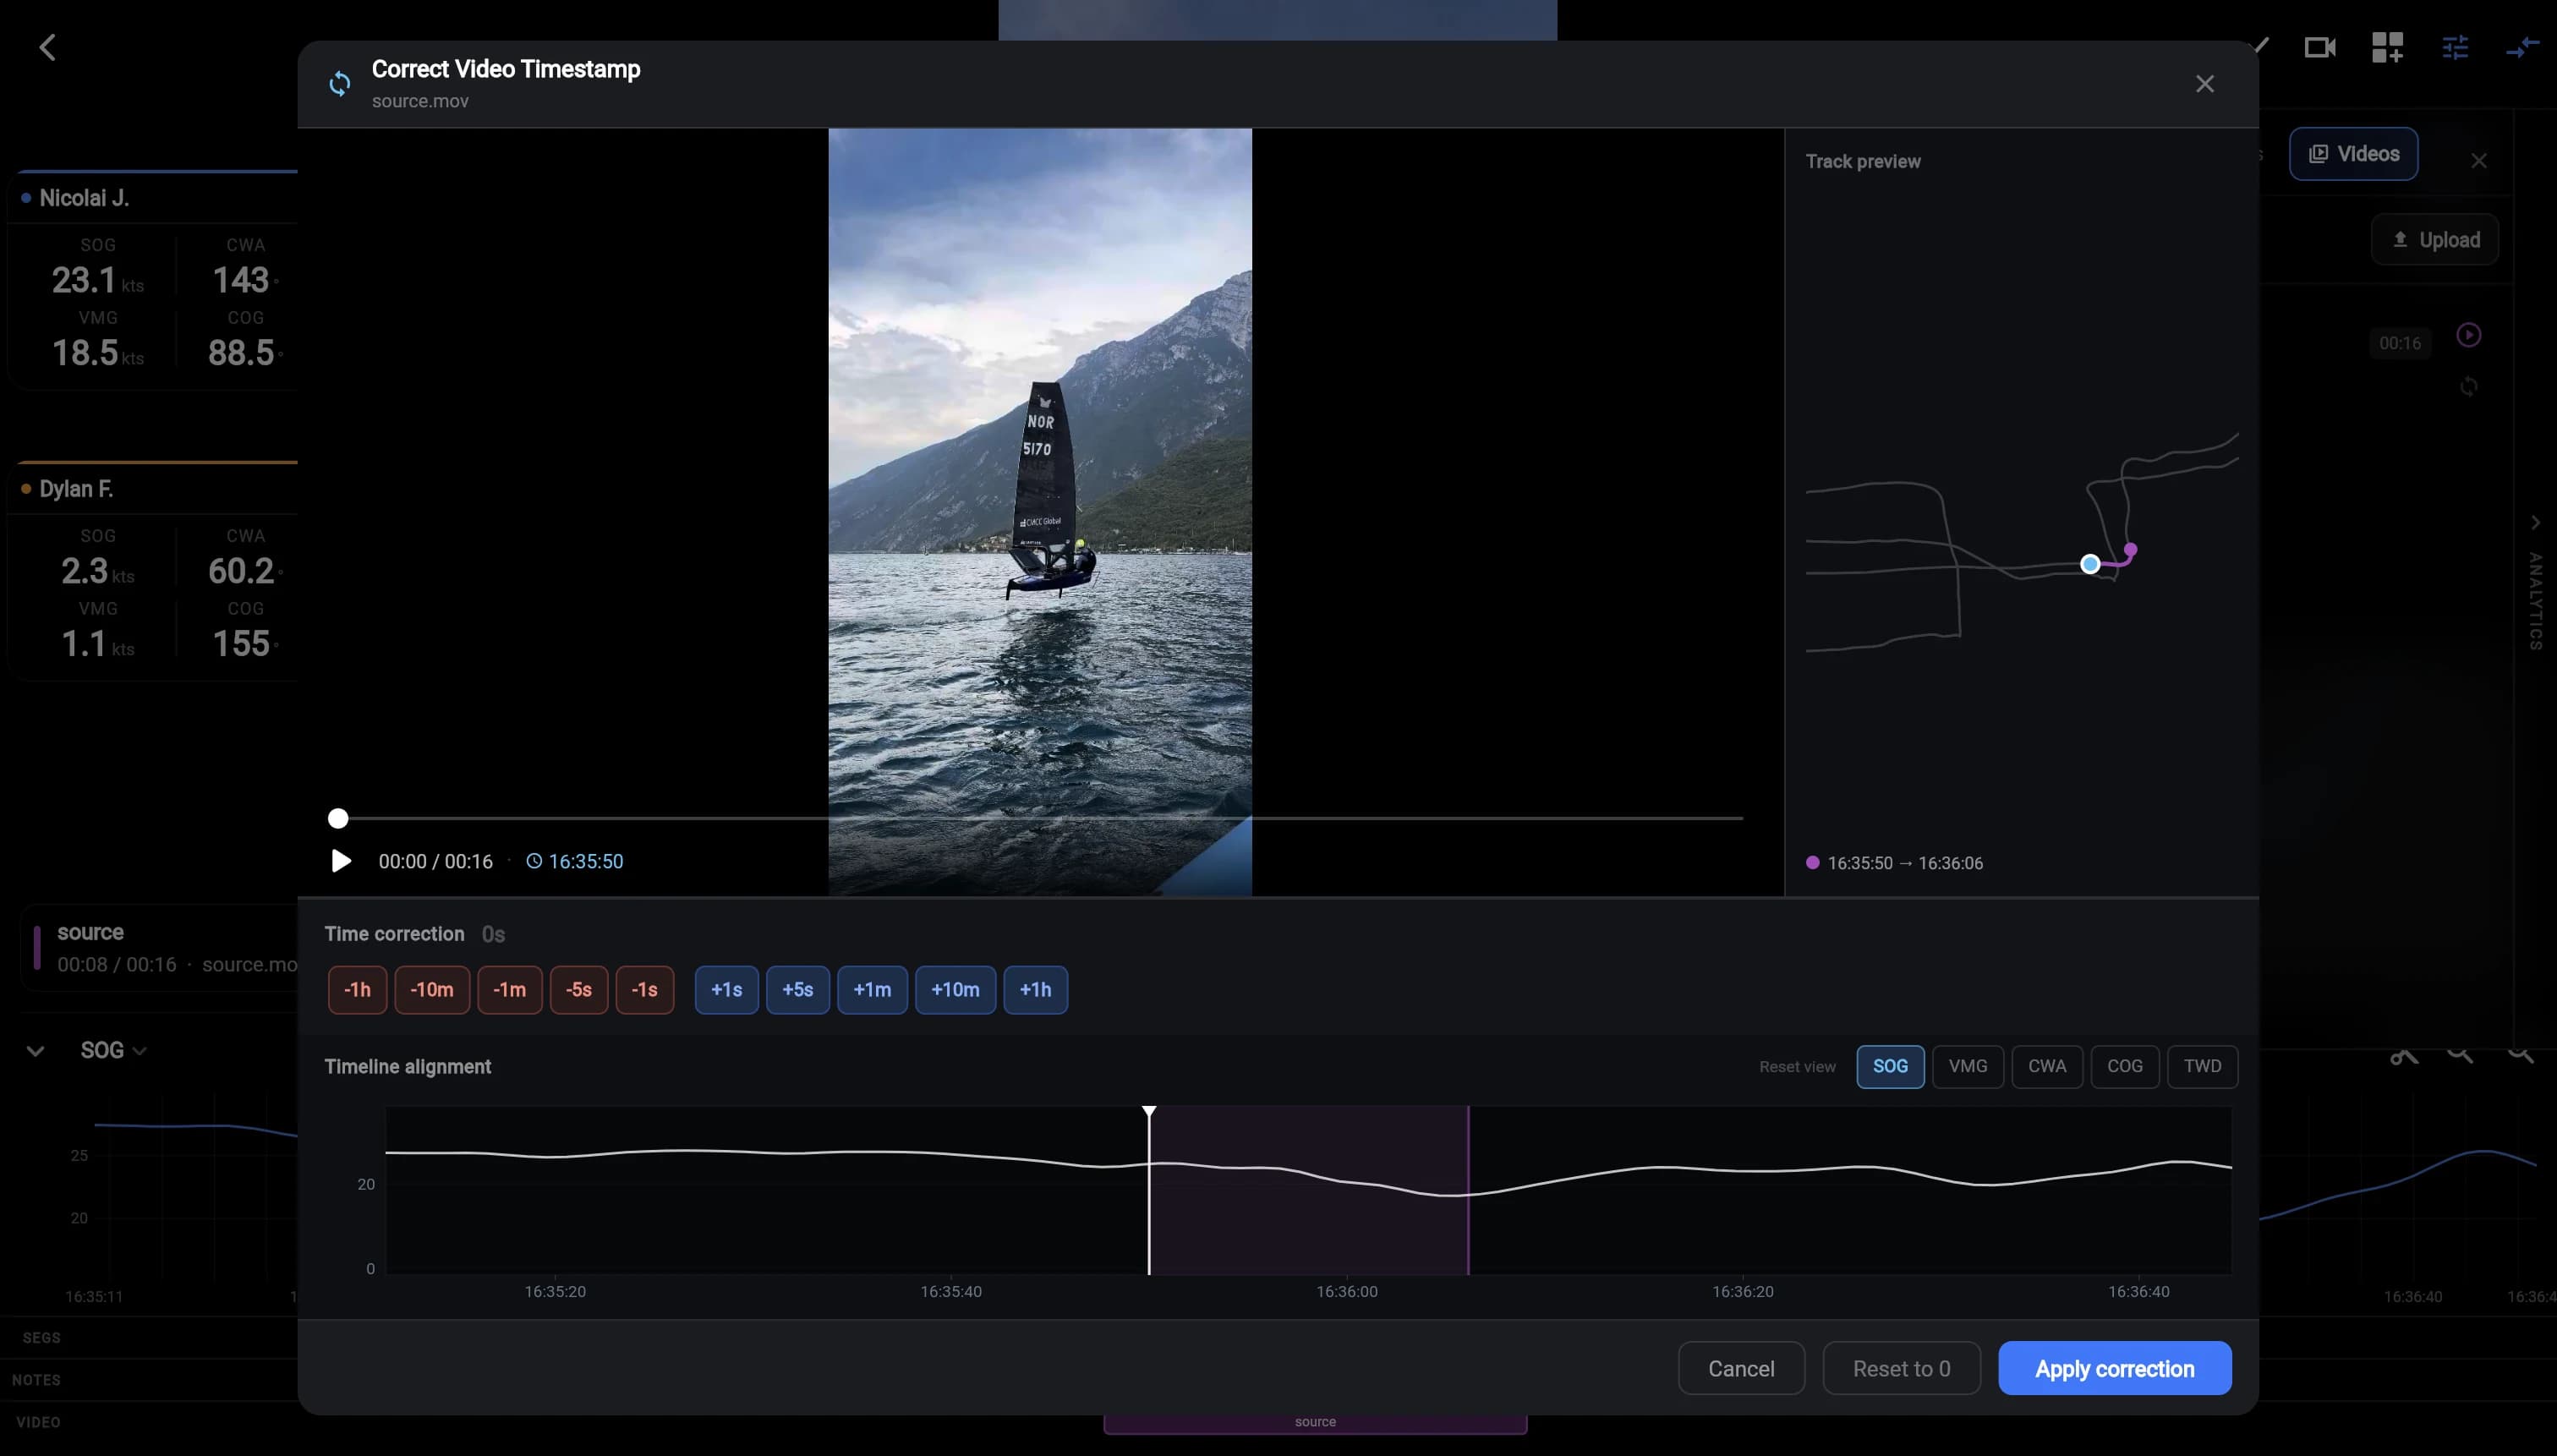Image resolution: width=2557 pixels, height=1456 pixels.
Task: Click the Reset to 0 button
Action: pyautogui.click(x=1901, y=1368)
